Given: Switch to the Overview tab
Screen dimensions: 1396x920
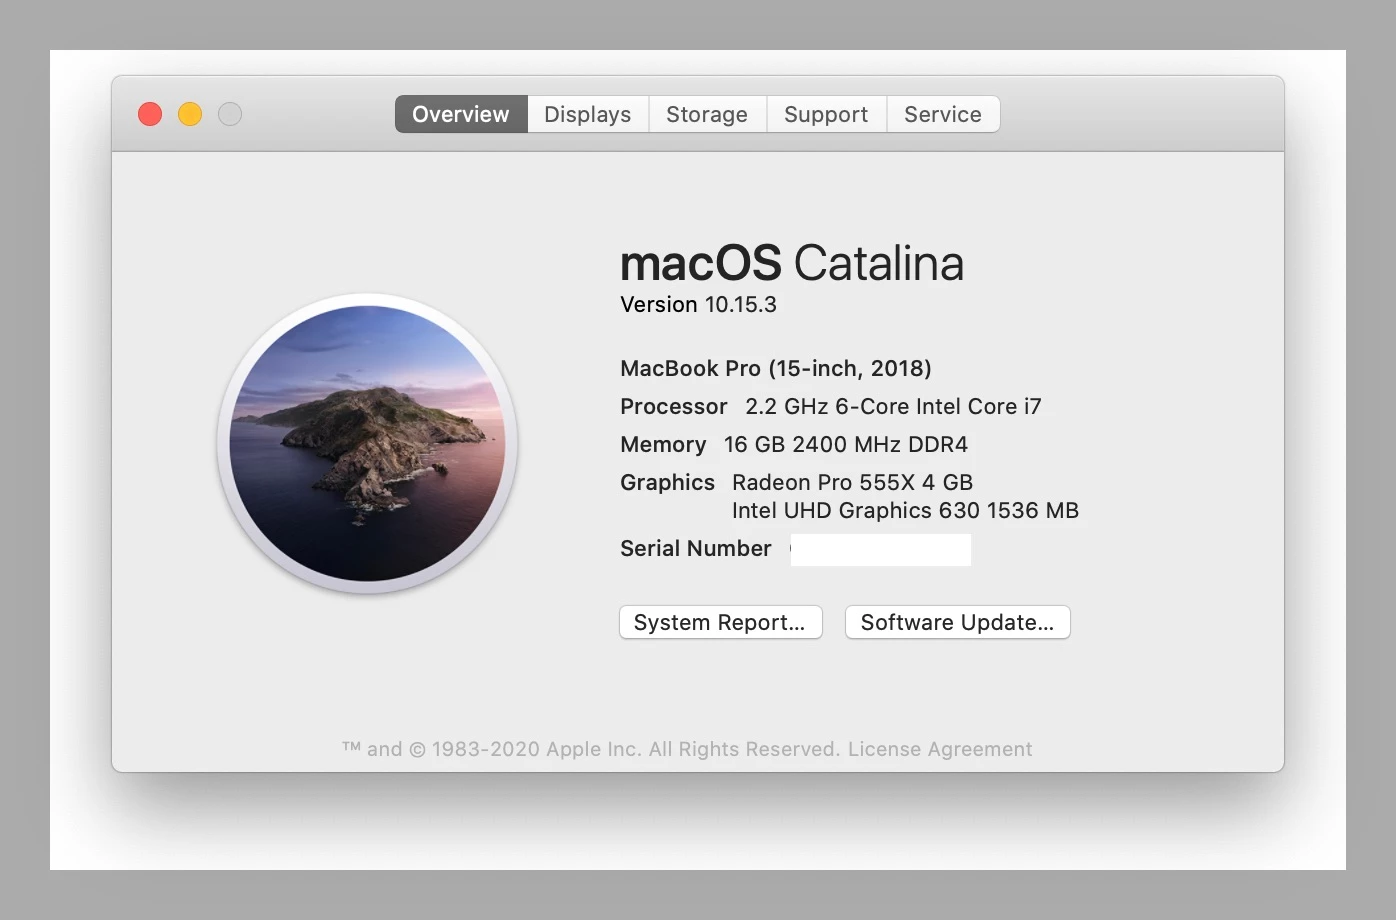Looking at the screenshot, I should [461, 114].
